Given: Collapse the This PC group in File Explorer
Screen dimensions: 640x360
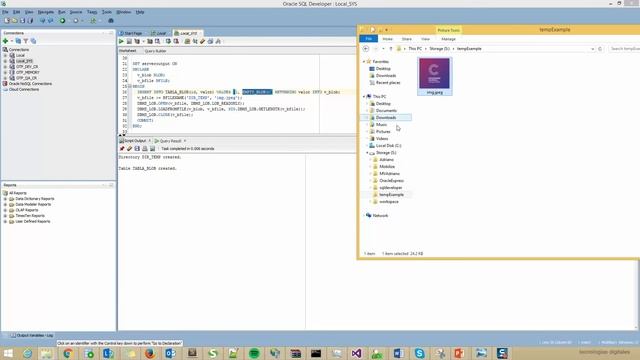Looking at the screenshot, I should click(x=364, y=96).
